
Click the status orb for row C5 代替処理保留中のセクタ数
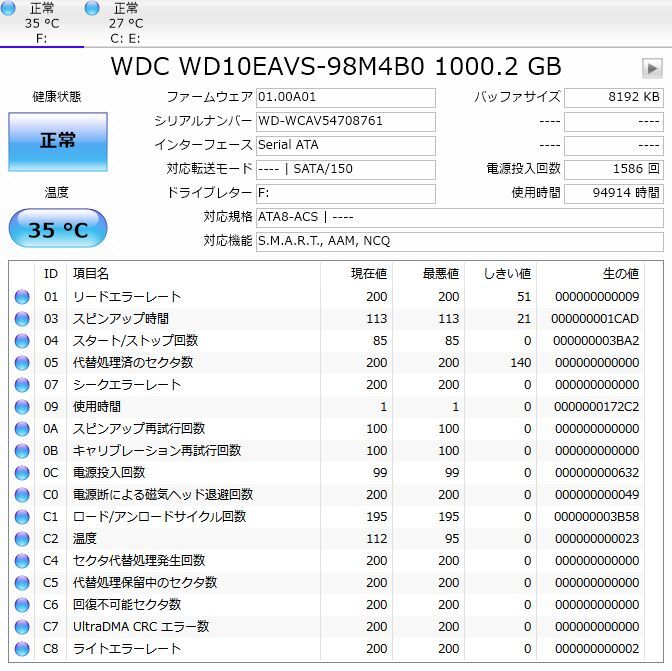pos(22,583)
